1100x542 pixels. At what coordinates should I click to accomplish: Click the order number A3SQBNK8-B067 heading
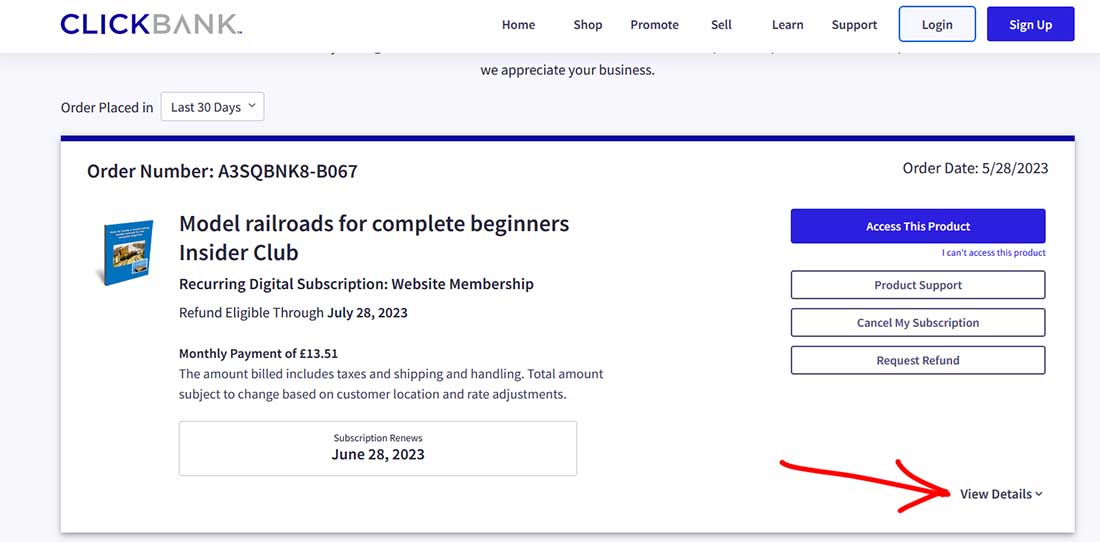click(222, 171)
